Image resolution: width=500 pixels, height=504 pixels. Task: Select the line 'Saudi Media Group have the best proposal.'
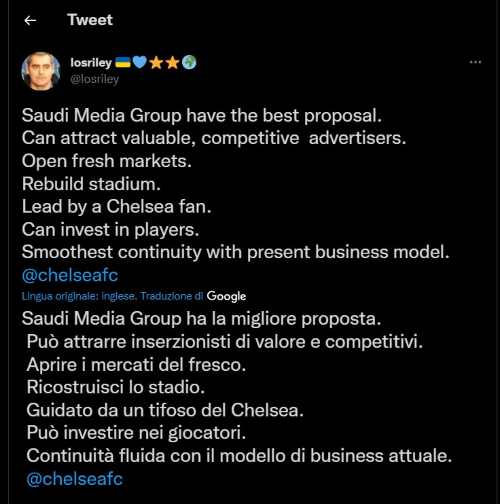[x=202, y=116]
